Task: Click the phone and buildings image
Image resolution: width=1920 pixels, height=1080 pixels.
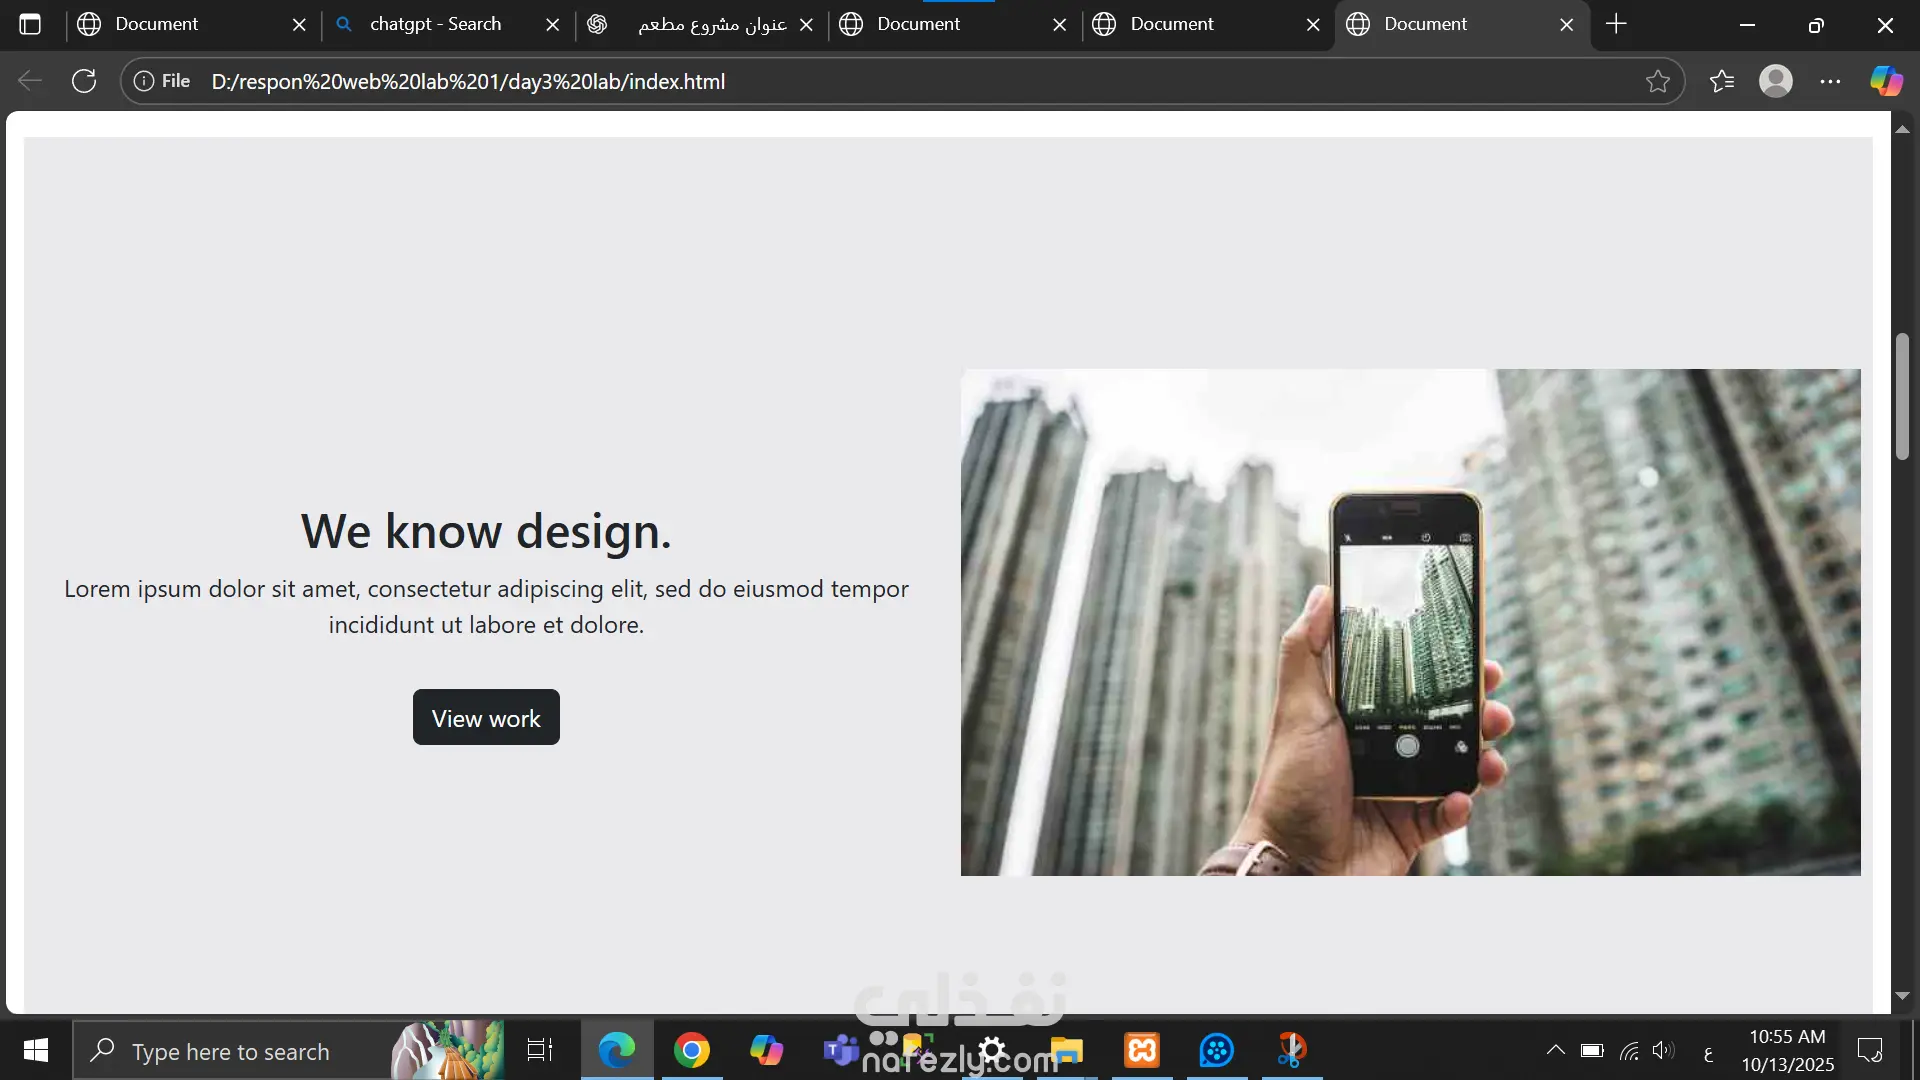Action: [1410, 622]
